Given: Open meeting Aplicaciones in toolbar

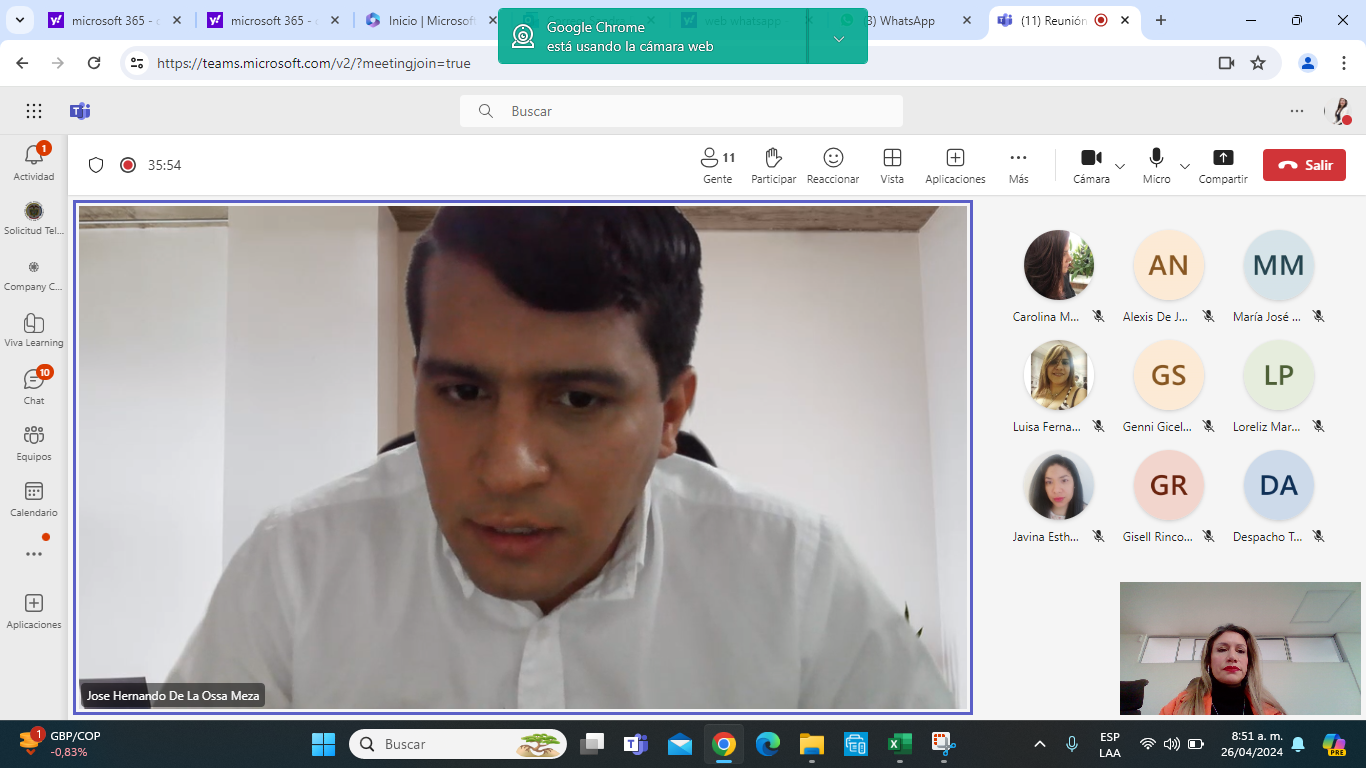Looking at the screenshot, I should [x=955, y=166].
